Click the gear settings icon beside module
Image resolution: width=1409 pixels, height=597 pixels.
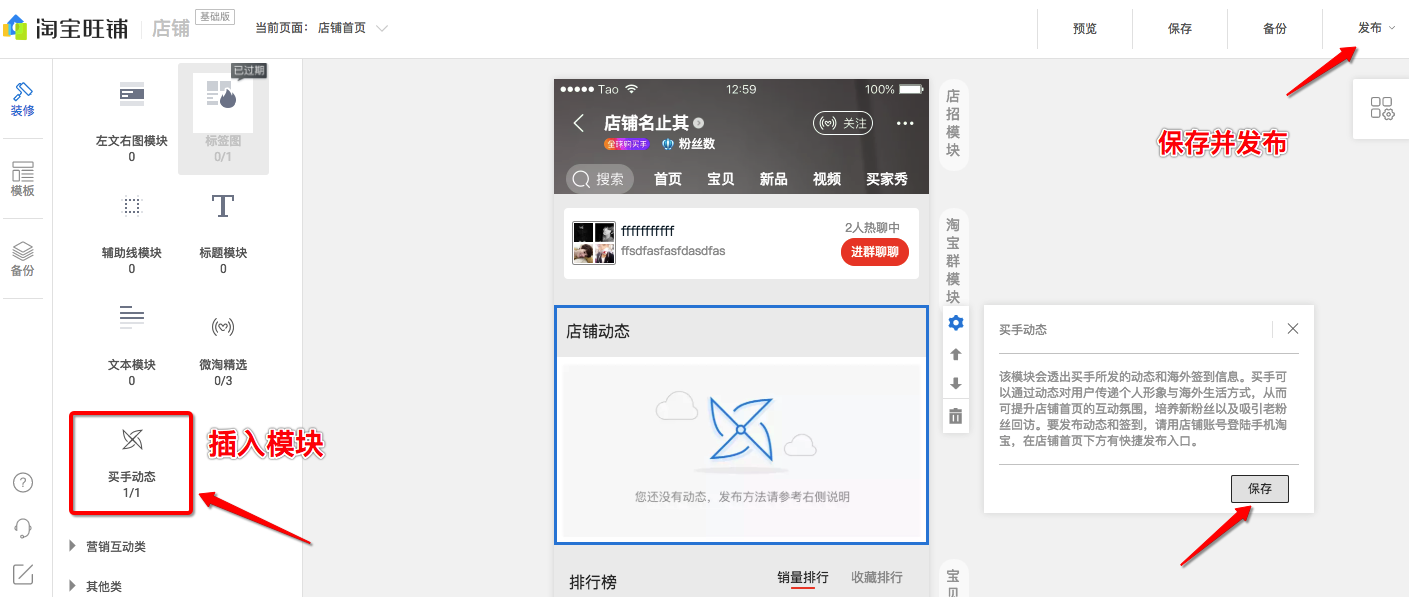pos(955,322)
